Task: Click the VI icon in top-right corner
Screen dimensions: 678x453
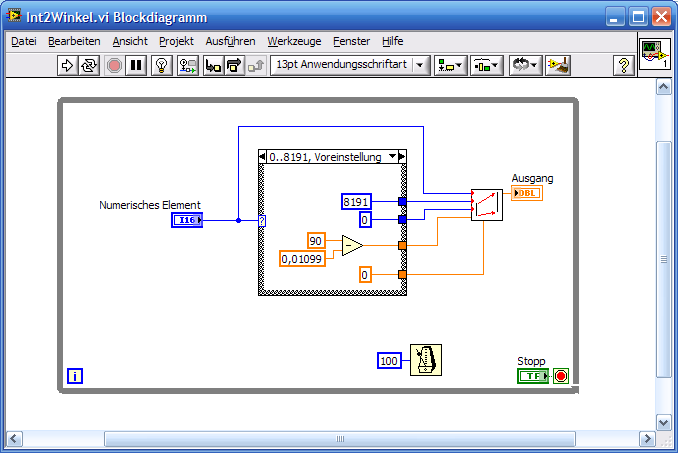Action: tap(655, 54)
